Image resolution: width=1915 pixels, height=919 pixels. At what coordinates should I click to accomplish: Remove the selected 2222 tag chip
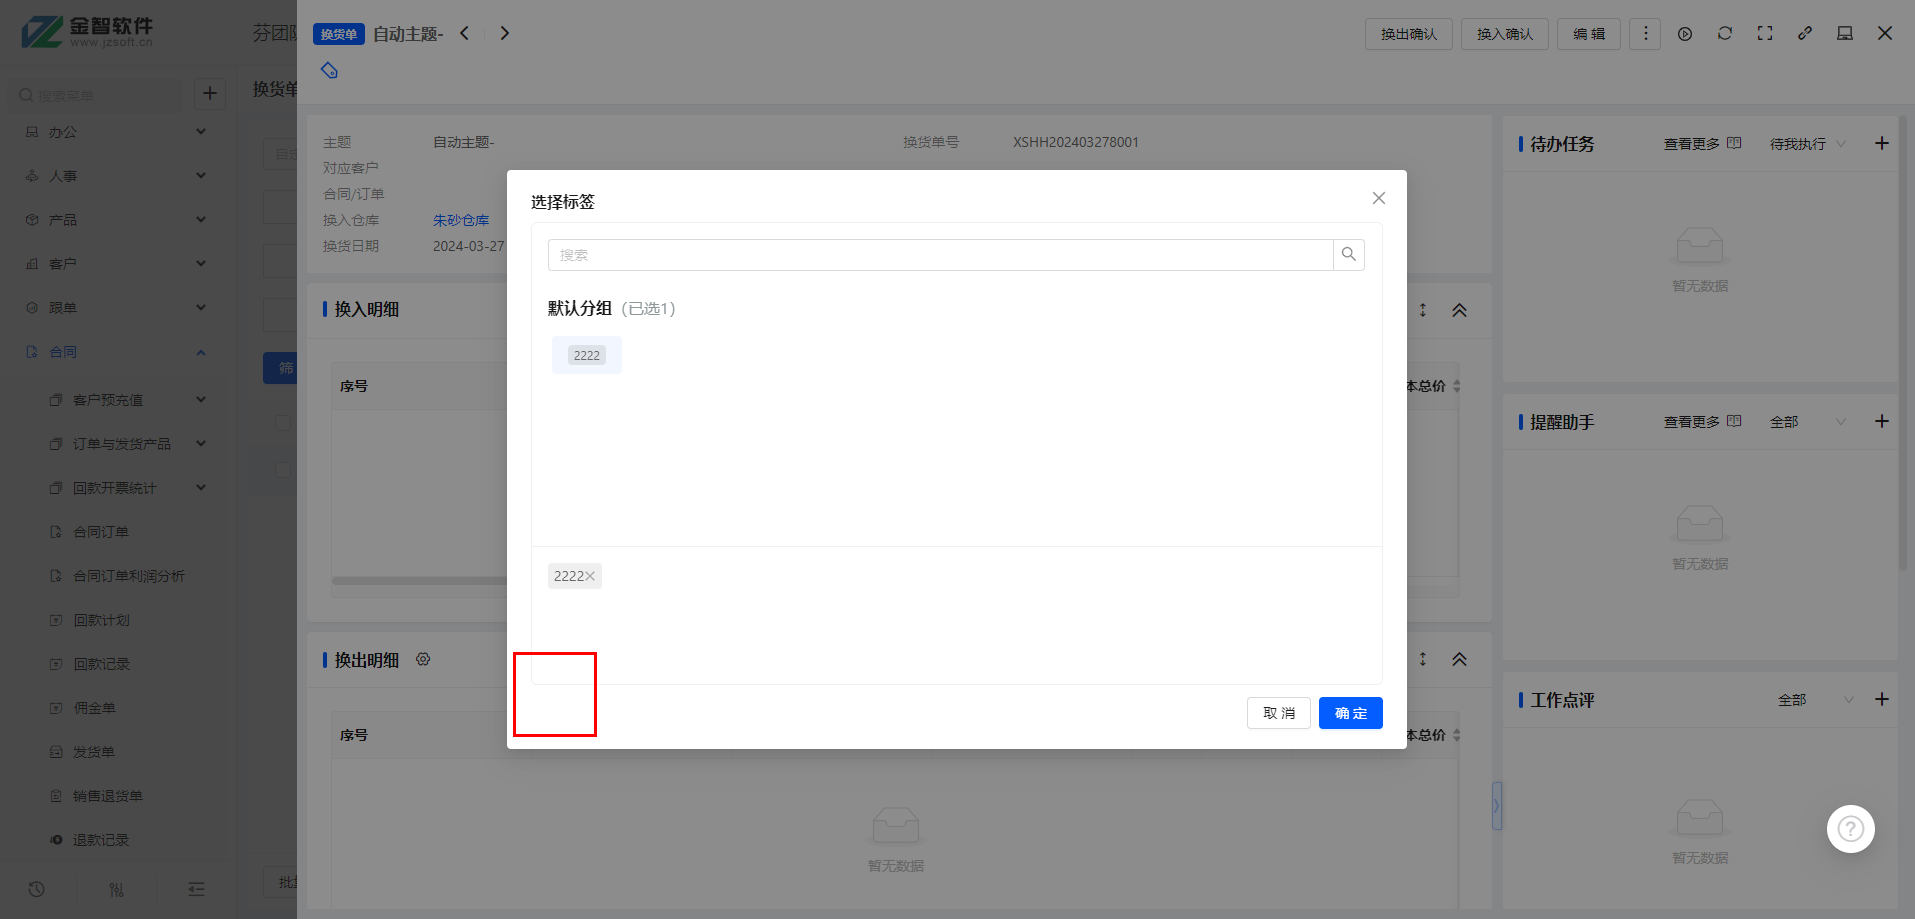click(590, 576)
